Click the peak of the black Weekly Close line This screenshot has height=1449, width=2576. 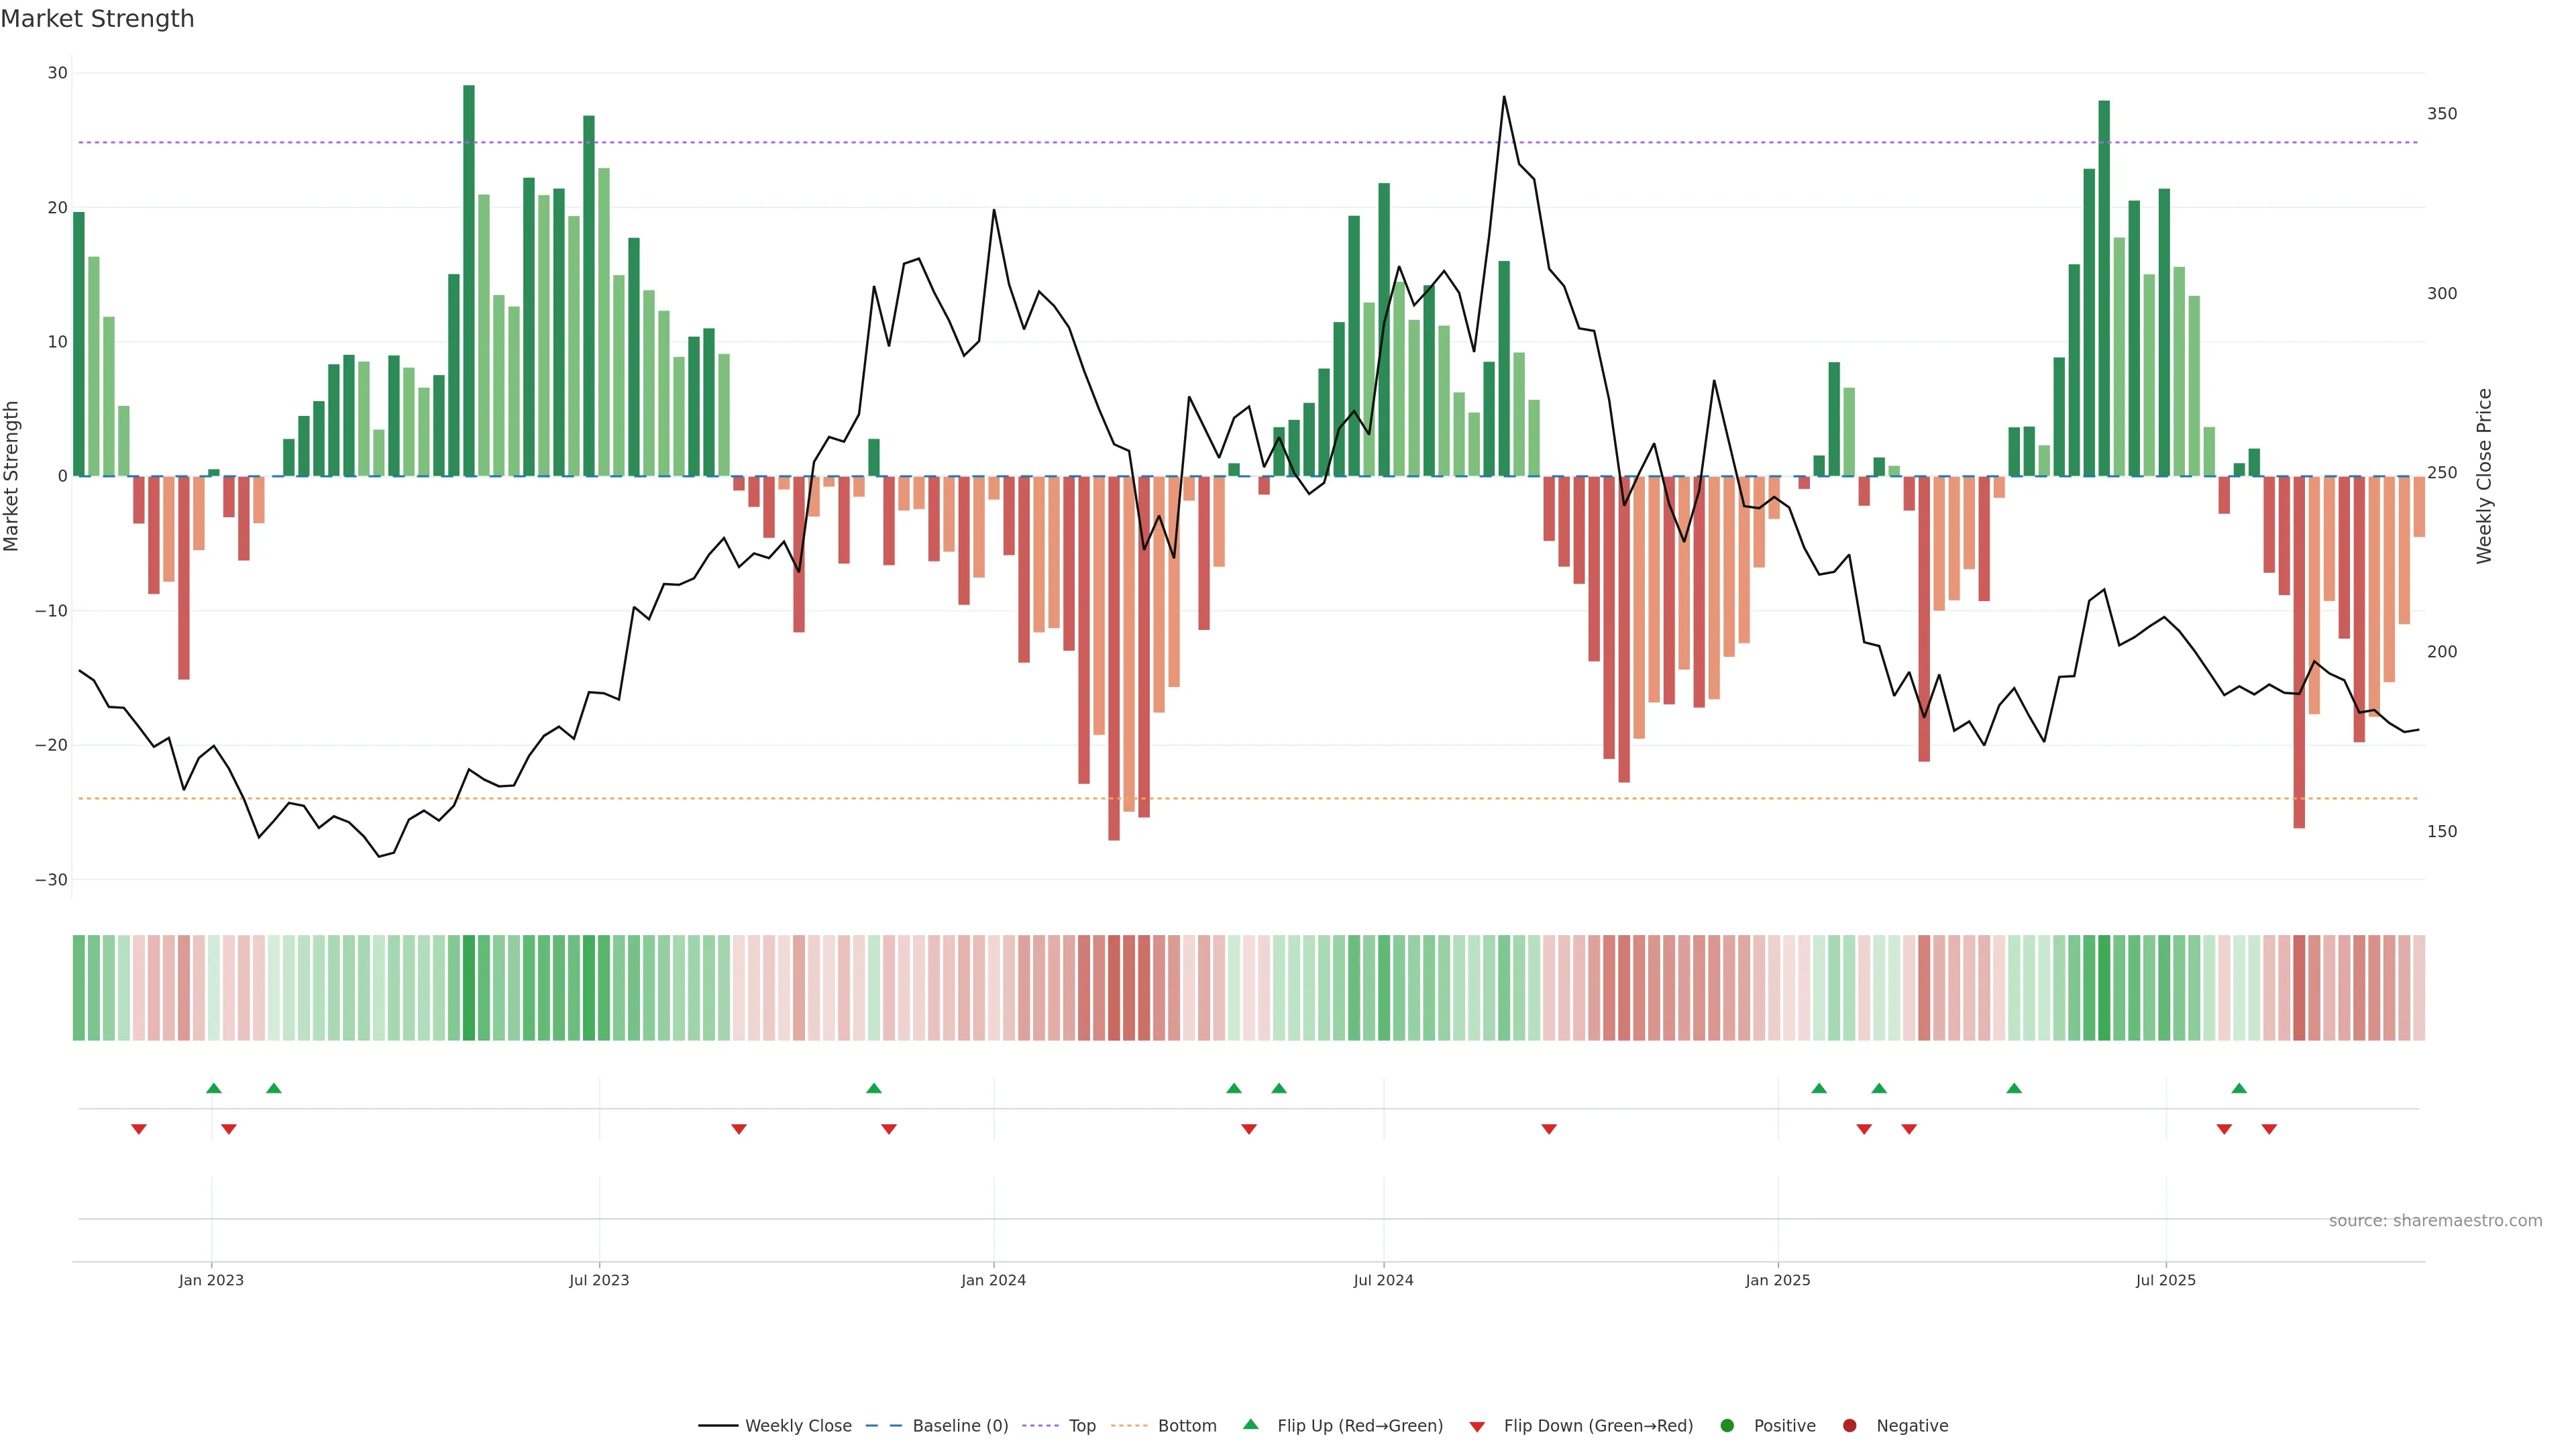coord(1504,97)
